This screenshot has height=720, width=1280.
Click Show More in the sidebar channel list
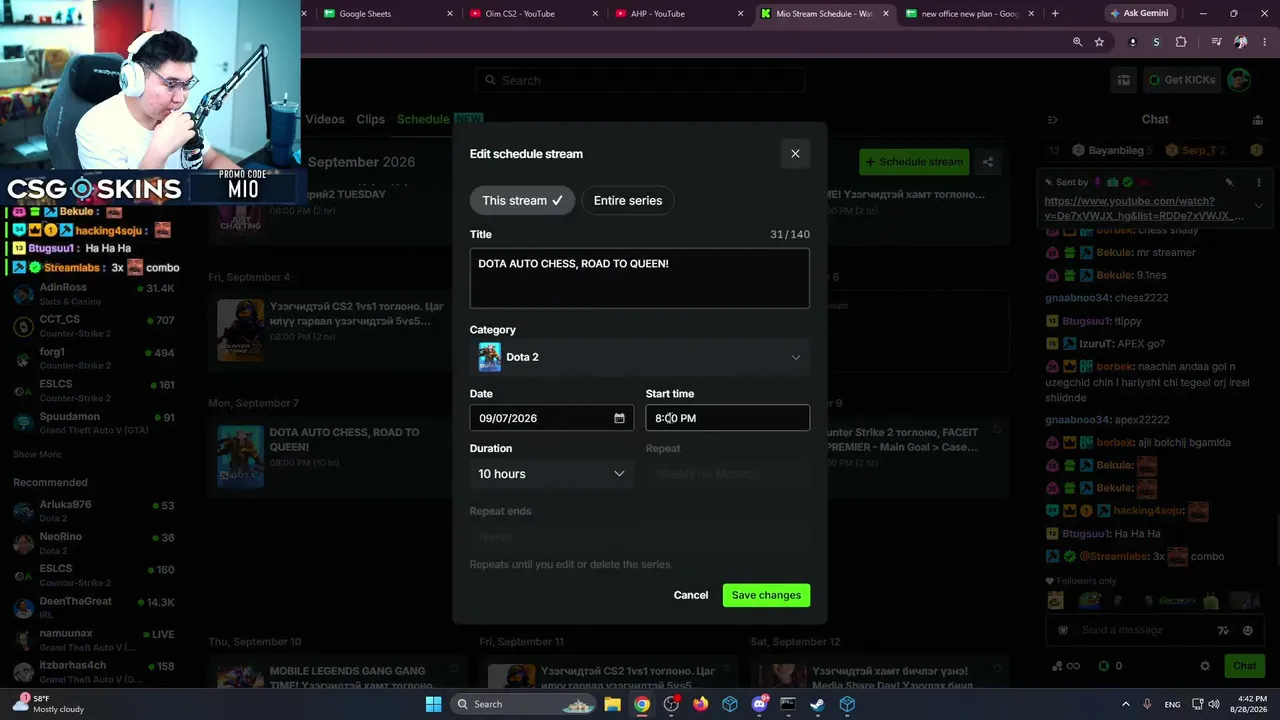coord(37,455)
